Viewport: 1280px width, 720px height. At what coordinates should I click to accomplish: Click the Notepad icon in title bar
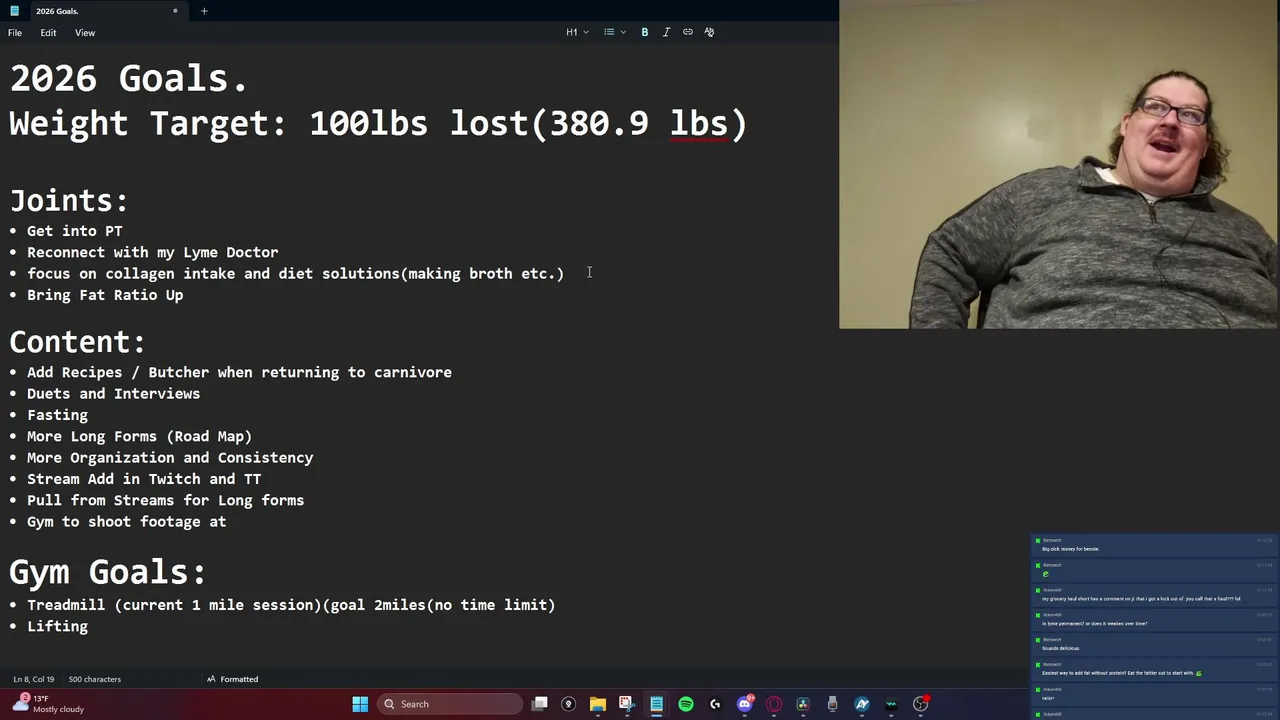(14, 11)
